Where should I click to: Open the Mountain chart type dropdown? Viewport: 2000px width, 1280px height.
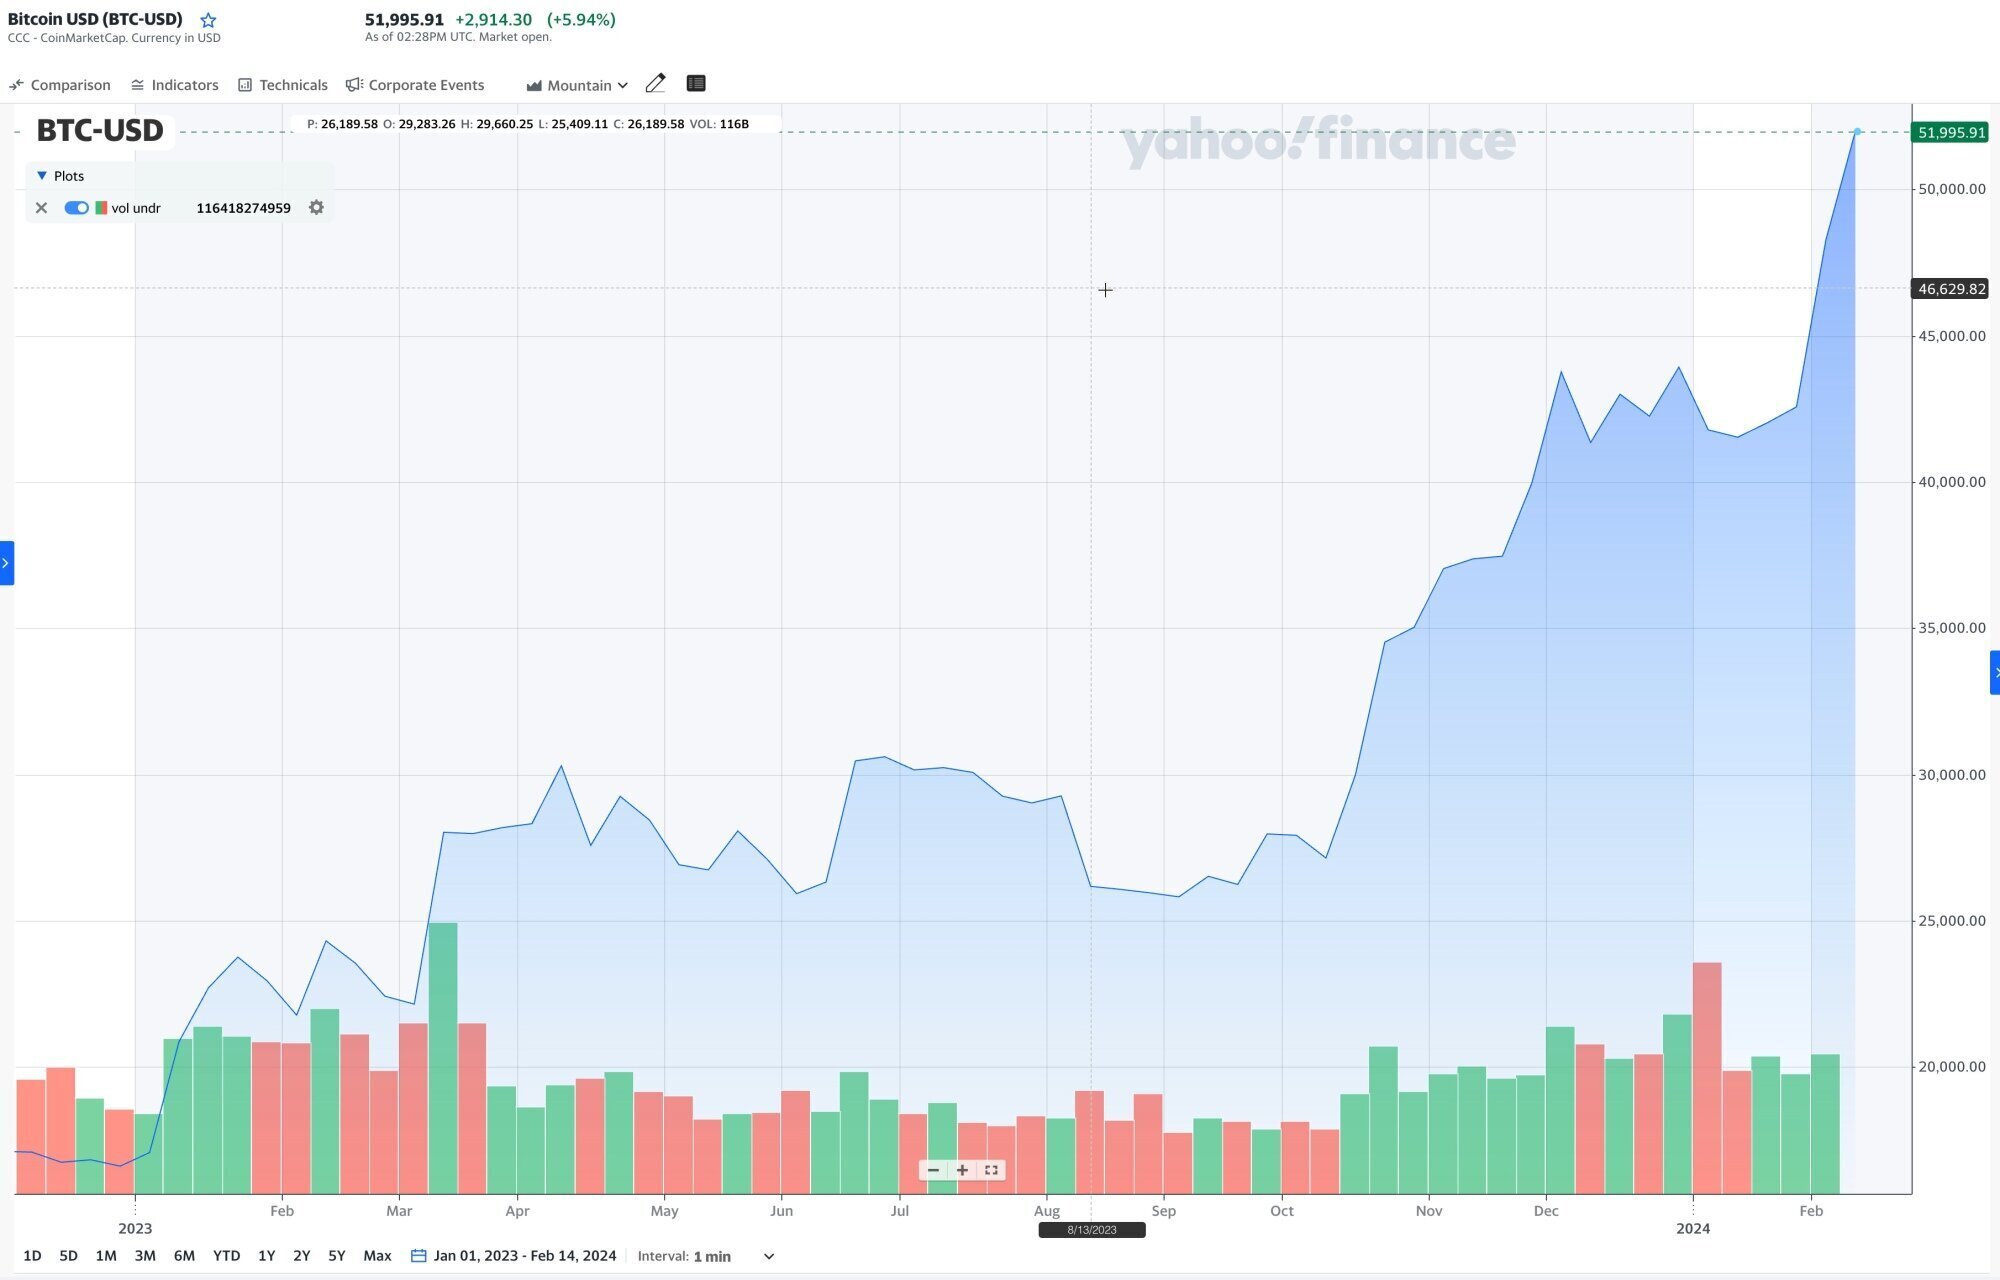[577, 85]
